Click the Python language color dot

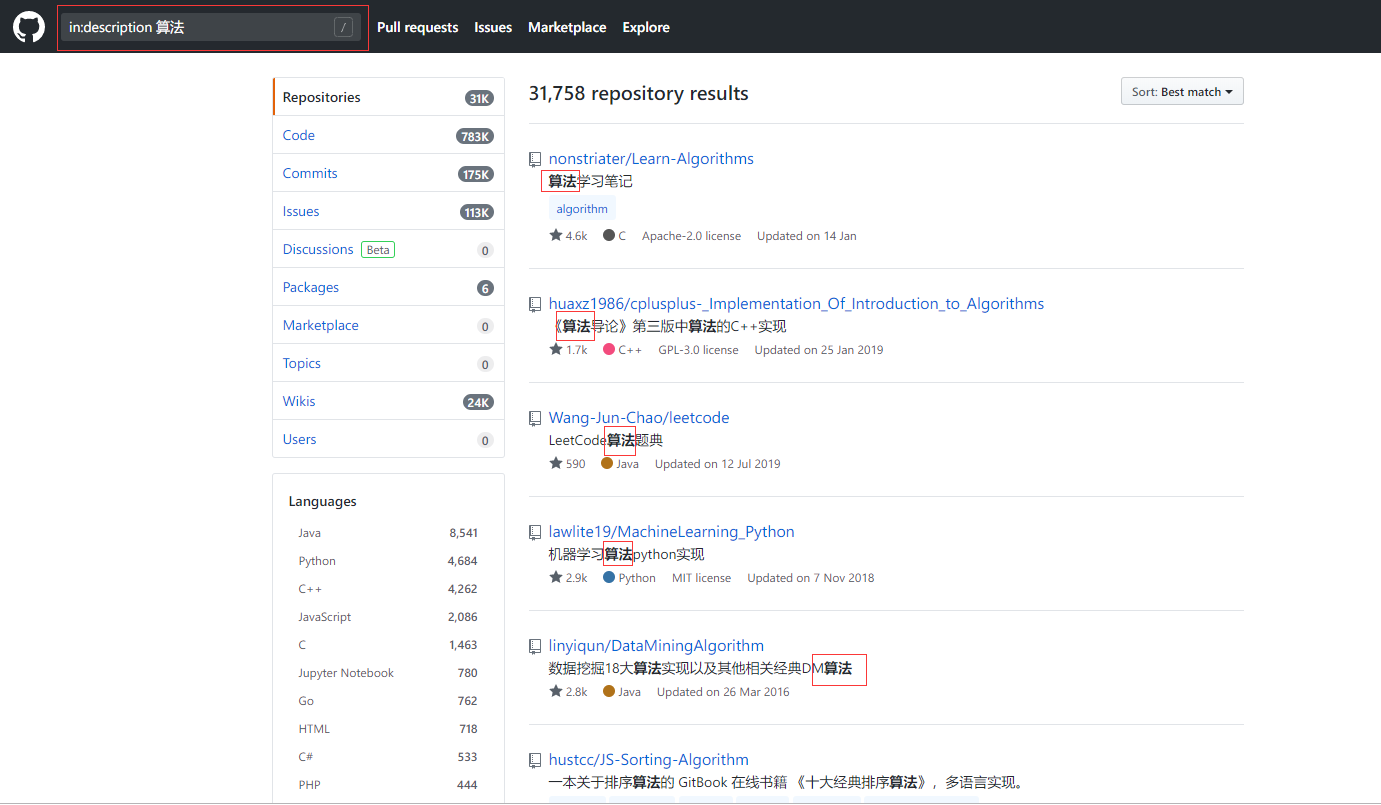(608, 578)
